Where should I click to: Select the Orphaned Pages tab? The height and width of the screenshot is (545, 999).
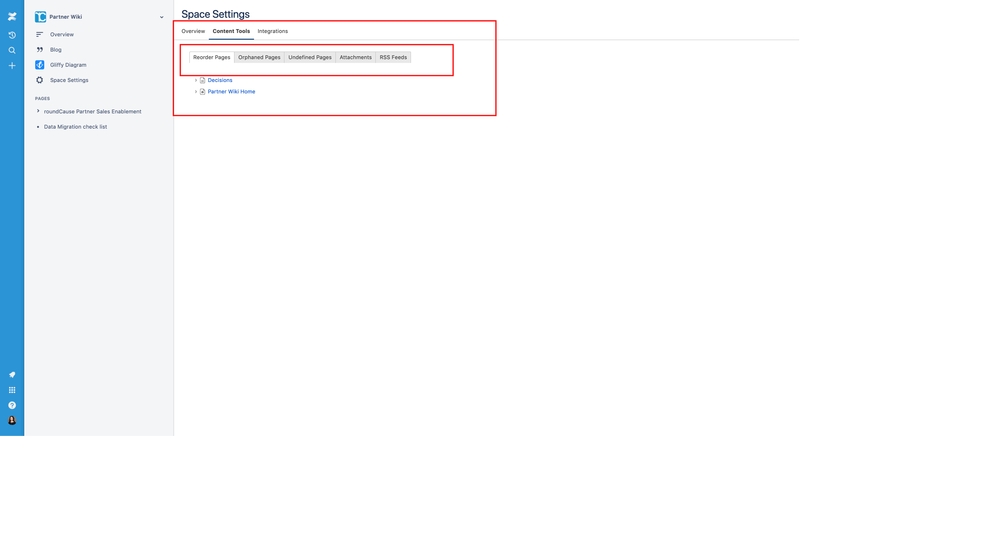click(x=259, y=57)
